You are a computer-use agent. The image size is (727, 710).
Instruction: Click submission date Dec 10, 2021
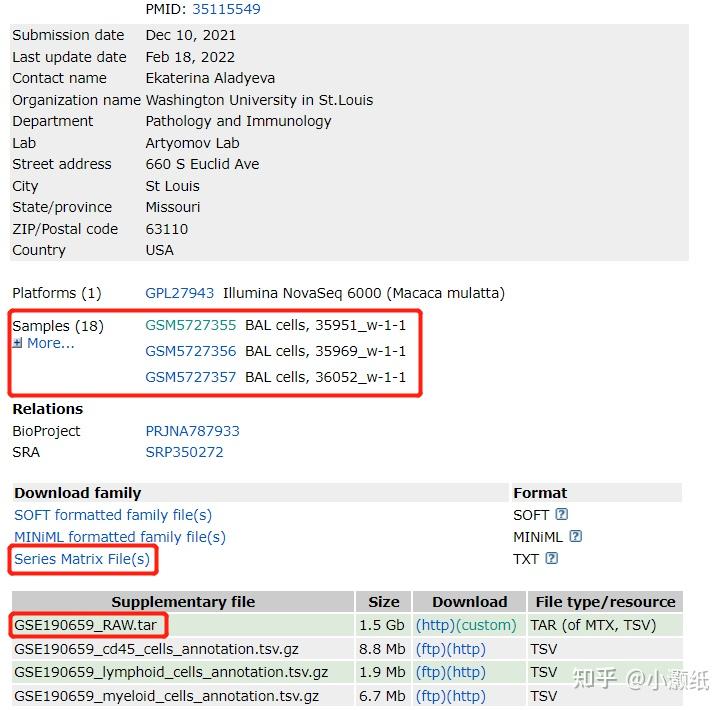[x=191, y=35]
